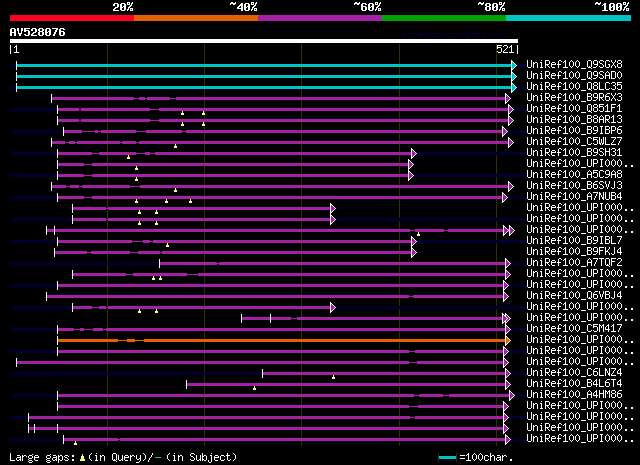Click the arrowhead ending the Q8LC35 alignment bar
640x465 pixels.
click(x=514, y=87)
